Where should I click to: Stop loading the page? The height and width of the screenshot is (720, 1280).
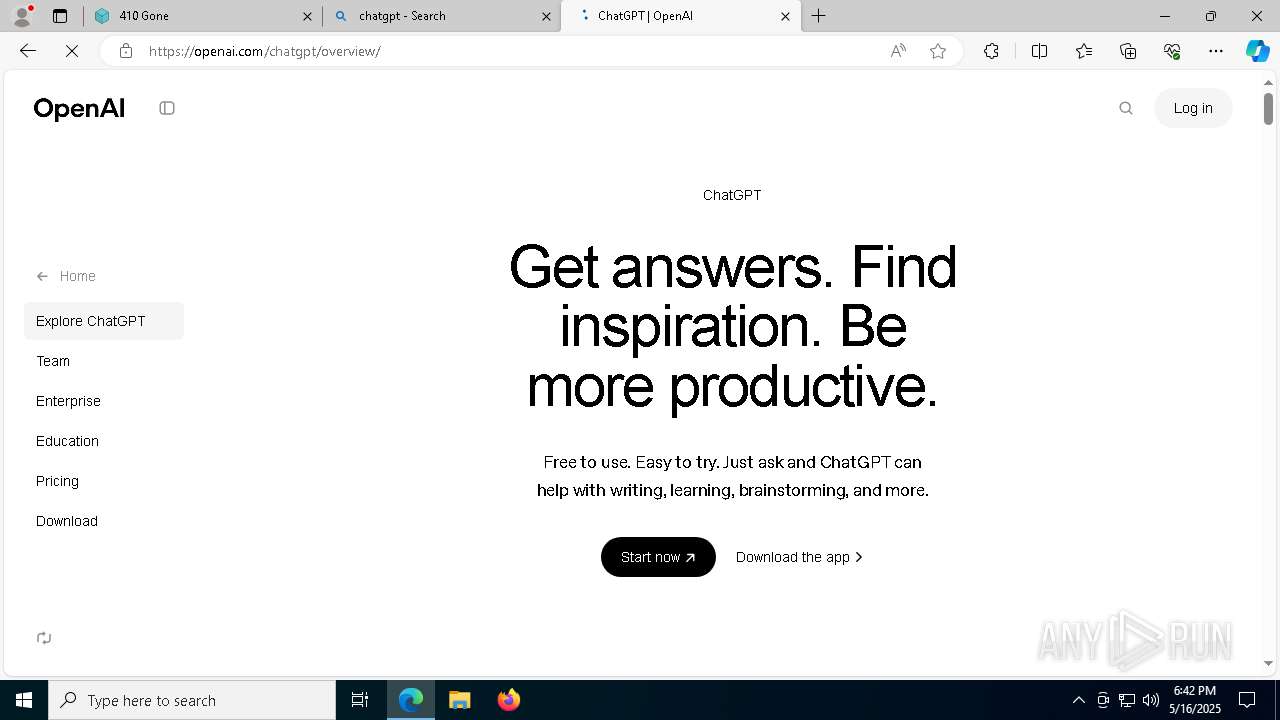coord(72,51)
